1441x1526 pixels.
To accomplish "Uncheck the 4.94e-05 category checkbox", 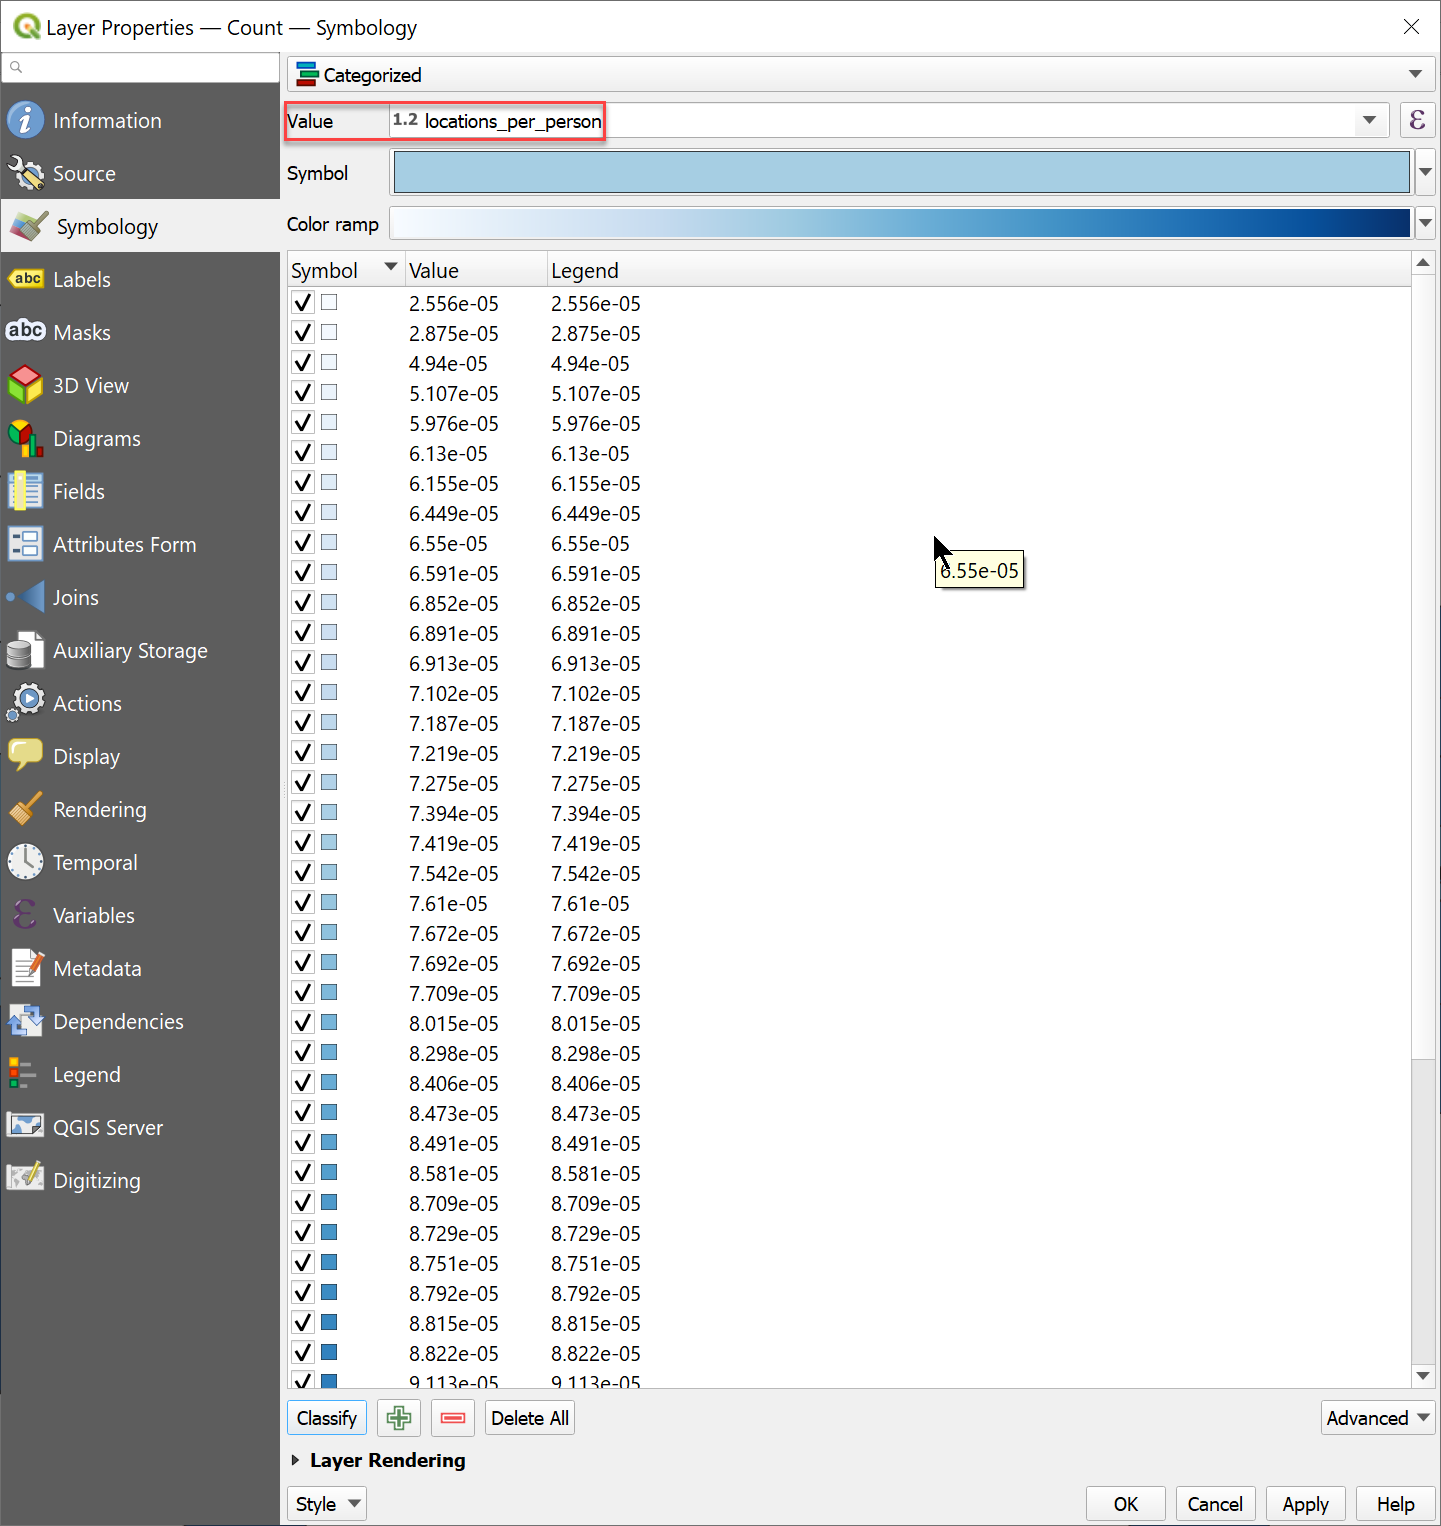I will point(303,363).
